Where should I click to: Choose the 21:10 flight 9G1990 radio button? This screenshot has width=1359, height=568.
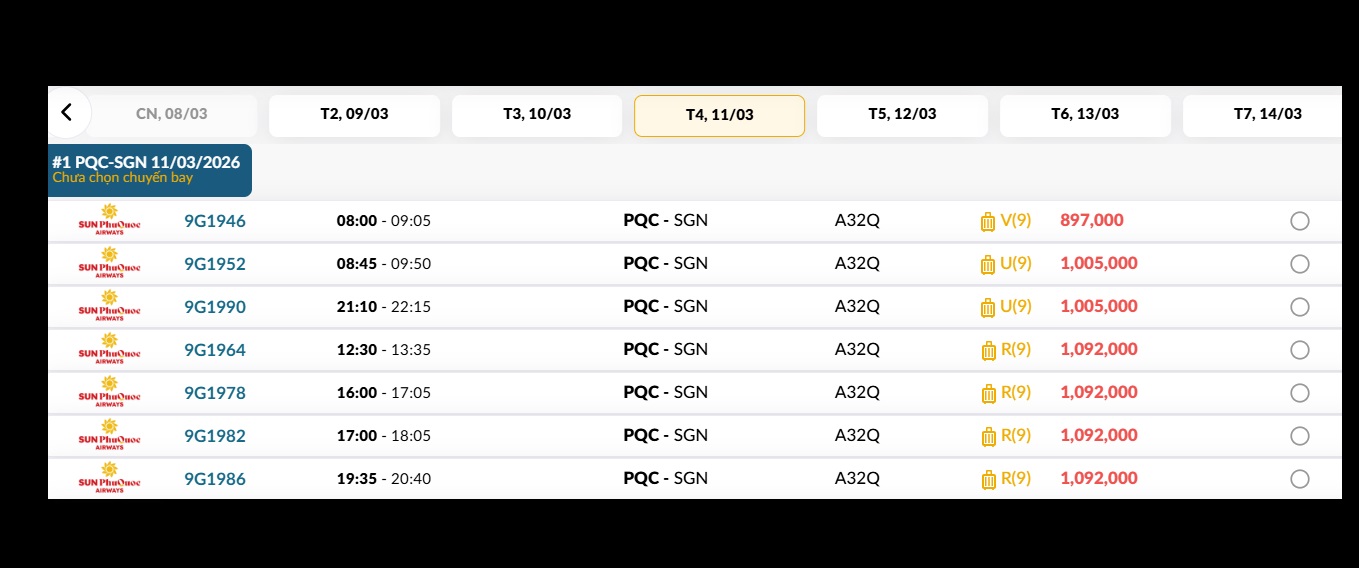(x=1299, y=307)
